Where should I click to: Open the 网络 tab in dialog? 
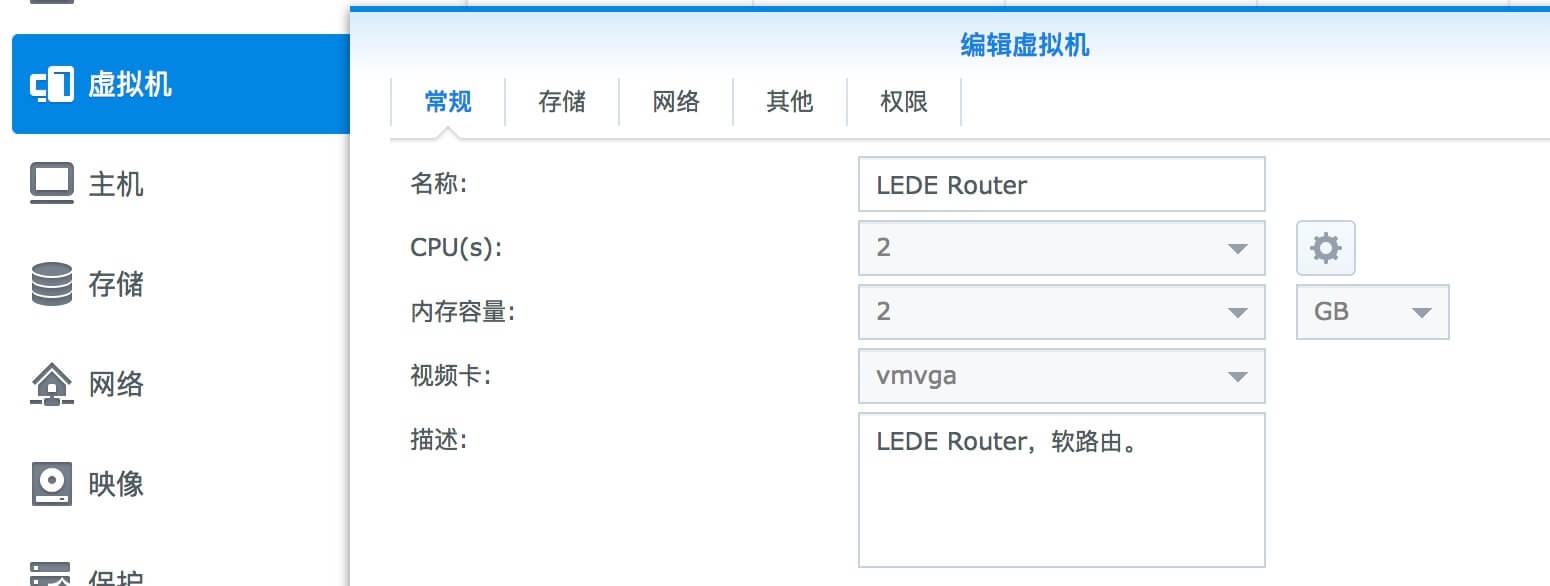676,101
